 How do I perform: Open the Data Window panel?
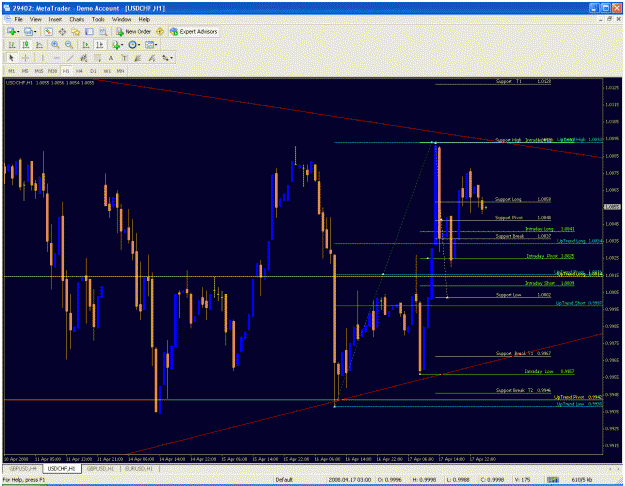(x=62, y=31)
